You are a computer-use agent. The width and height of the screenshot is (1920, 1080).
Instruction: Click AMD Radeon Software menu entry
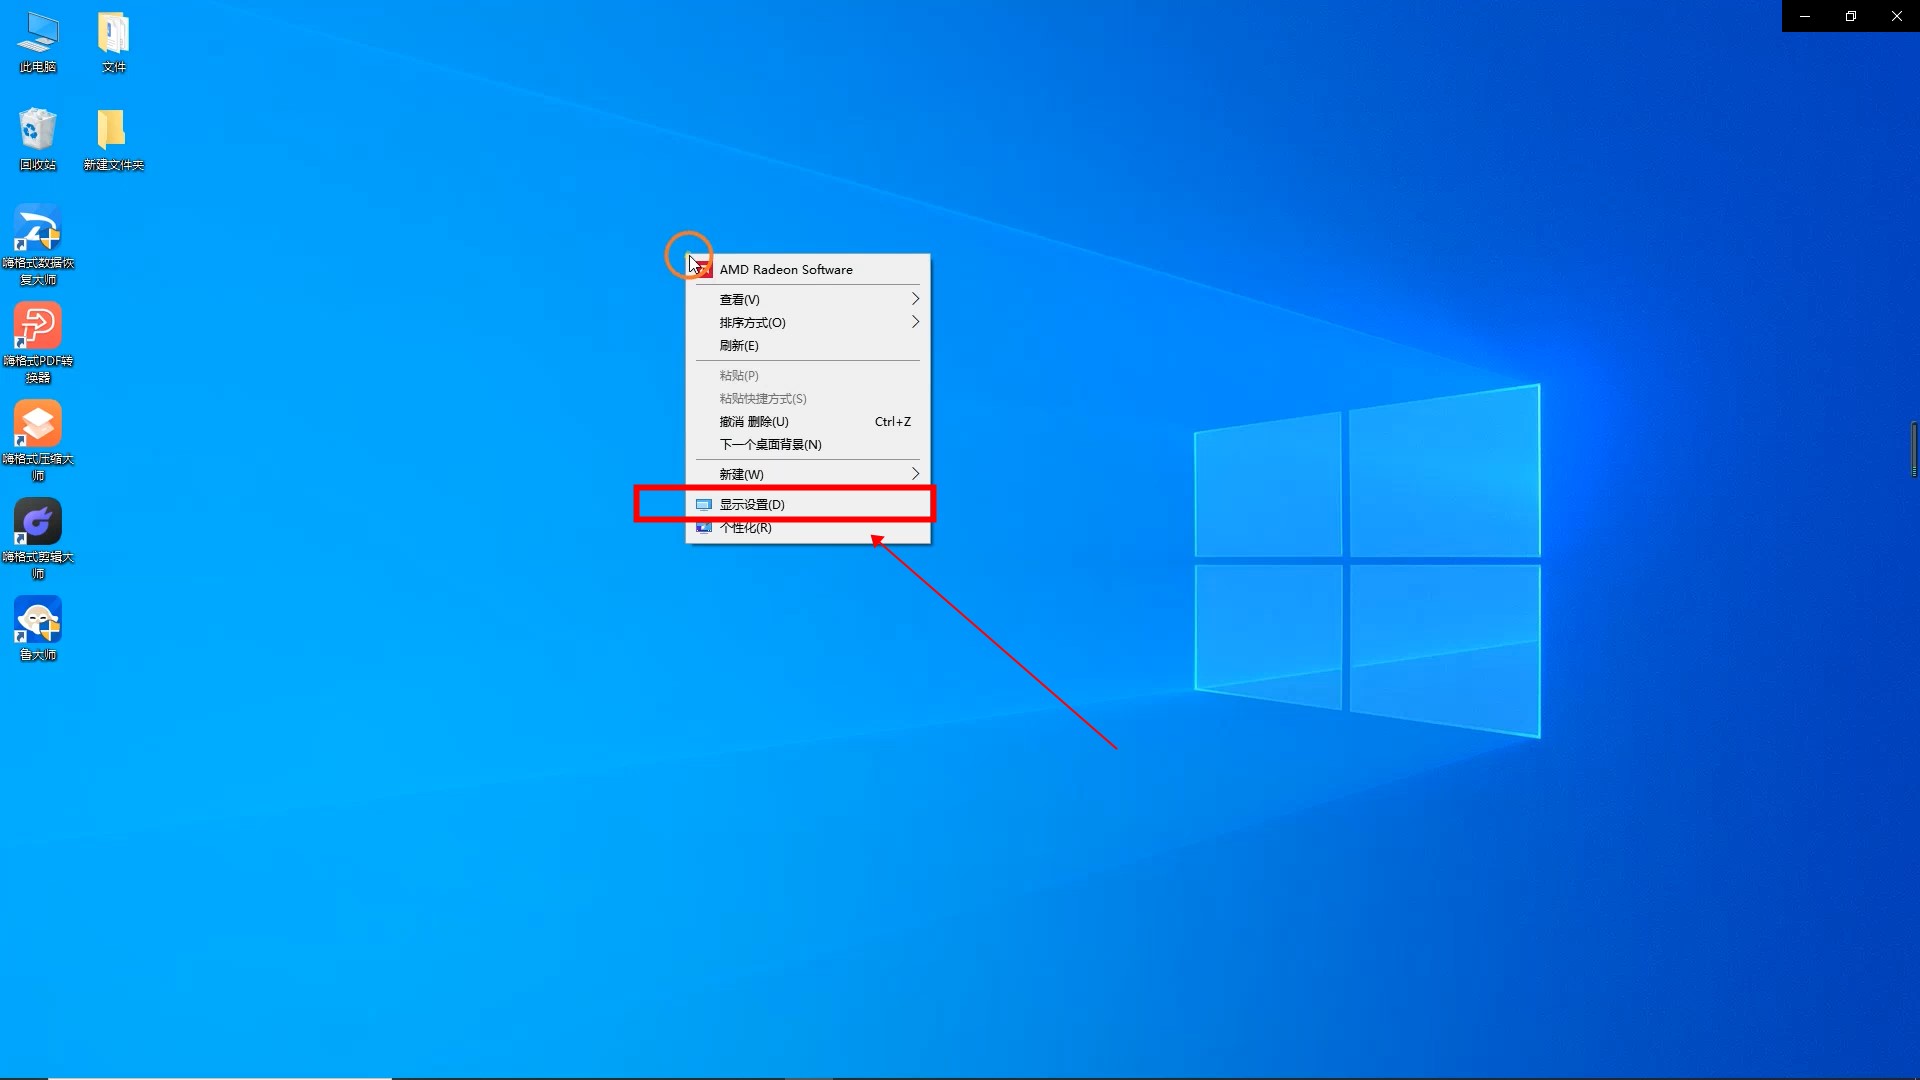[x=786, y=270]
